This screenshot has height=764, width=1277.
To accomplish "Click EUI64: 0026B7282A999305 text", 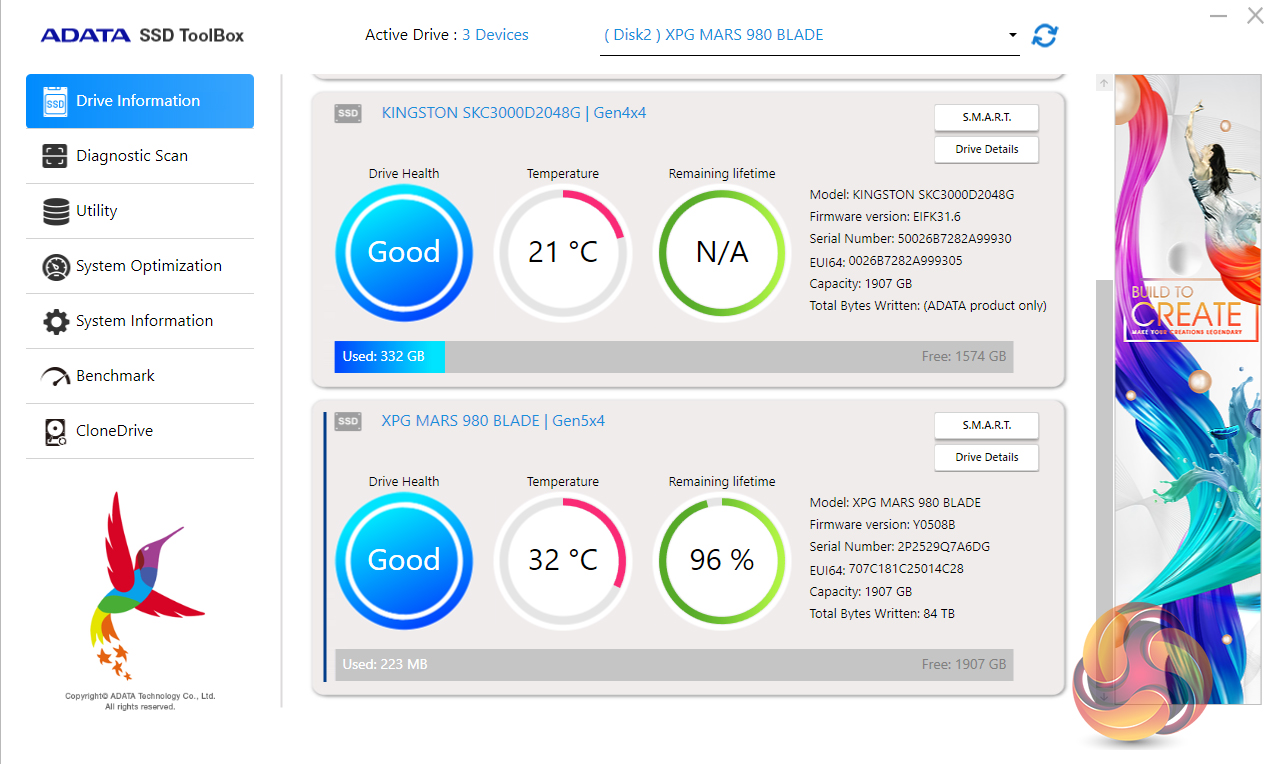I will 886,261.
